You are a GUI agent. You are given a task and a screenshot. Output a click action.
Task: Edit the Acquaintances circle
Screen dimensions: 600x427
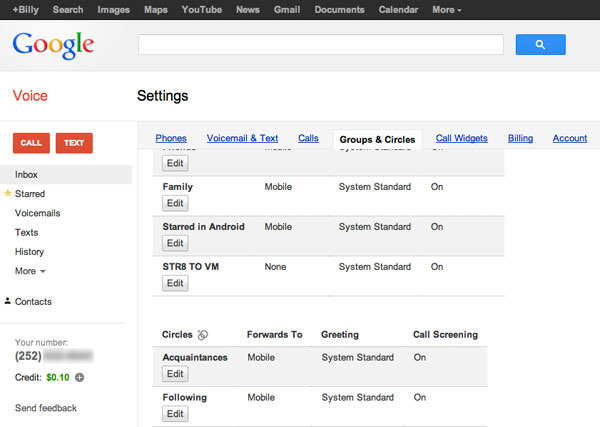(175, 374)
